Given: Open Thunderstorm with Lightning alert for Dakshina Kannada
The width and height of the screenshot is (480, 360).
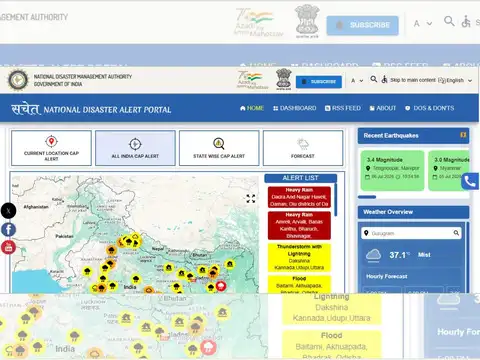Looking at the screenshot, I should tap(299, 257).
